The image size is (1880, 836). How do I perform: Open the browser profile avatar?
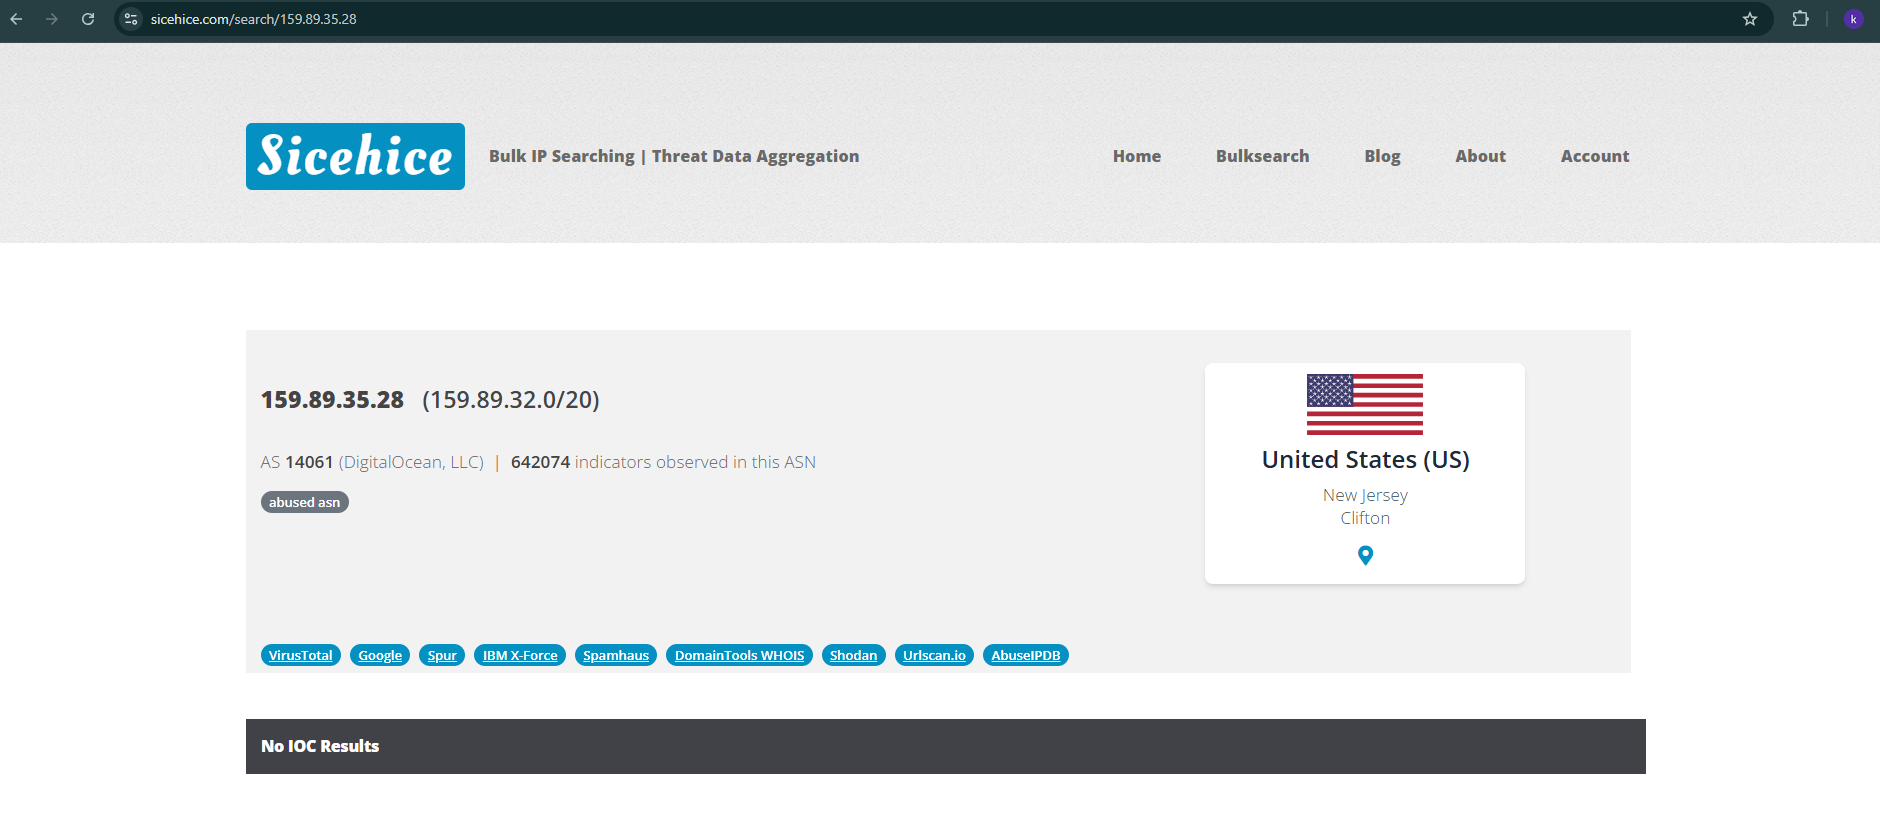pos(1853,19)
